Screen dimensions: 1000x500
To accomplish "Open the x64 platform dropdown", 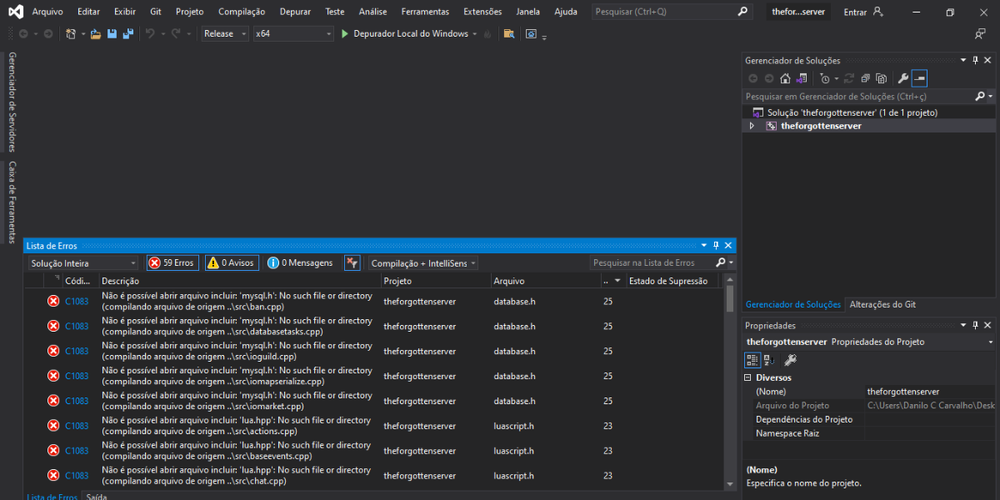I will (x=292, y=33).
